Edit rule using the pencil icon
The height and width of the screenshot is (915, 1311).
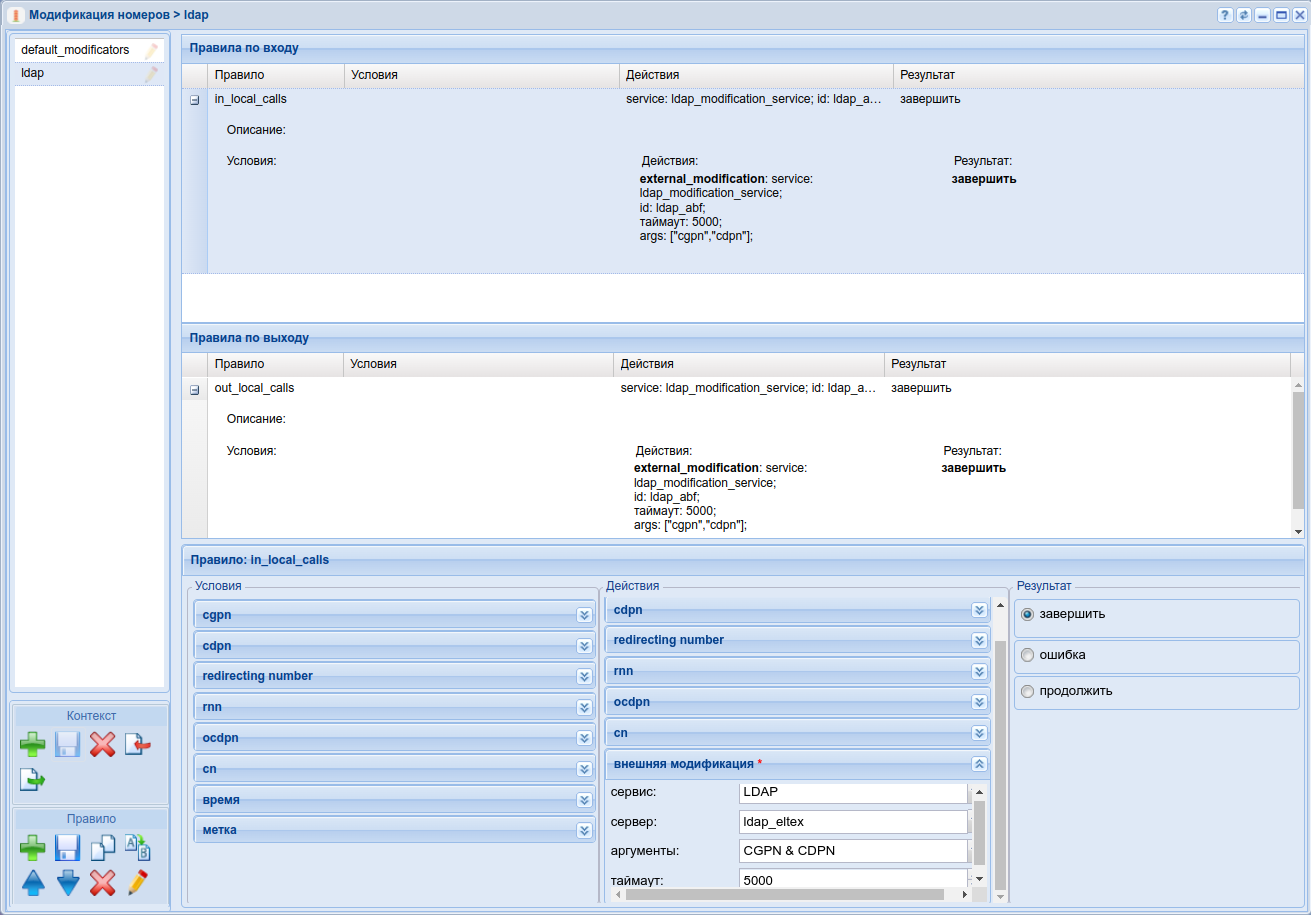pyautogui.click(x=137, y=883)
